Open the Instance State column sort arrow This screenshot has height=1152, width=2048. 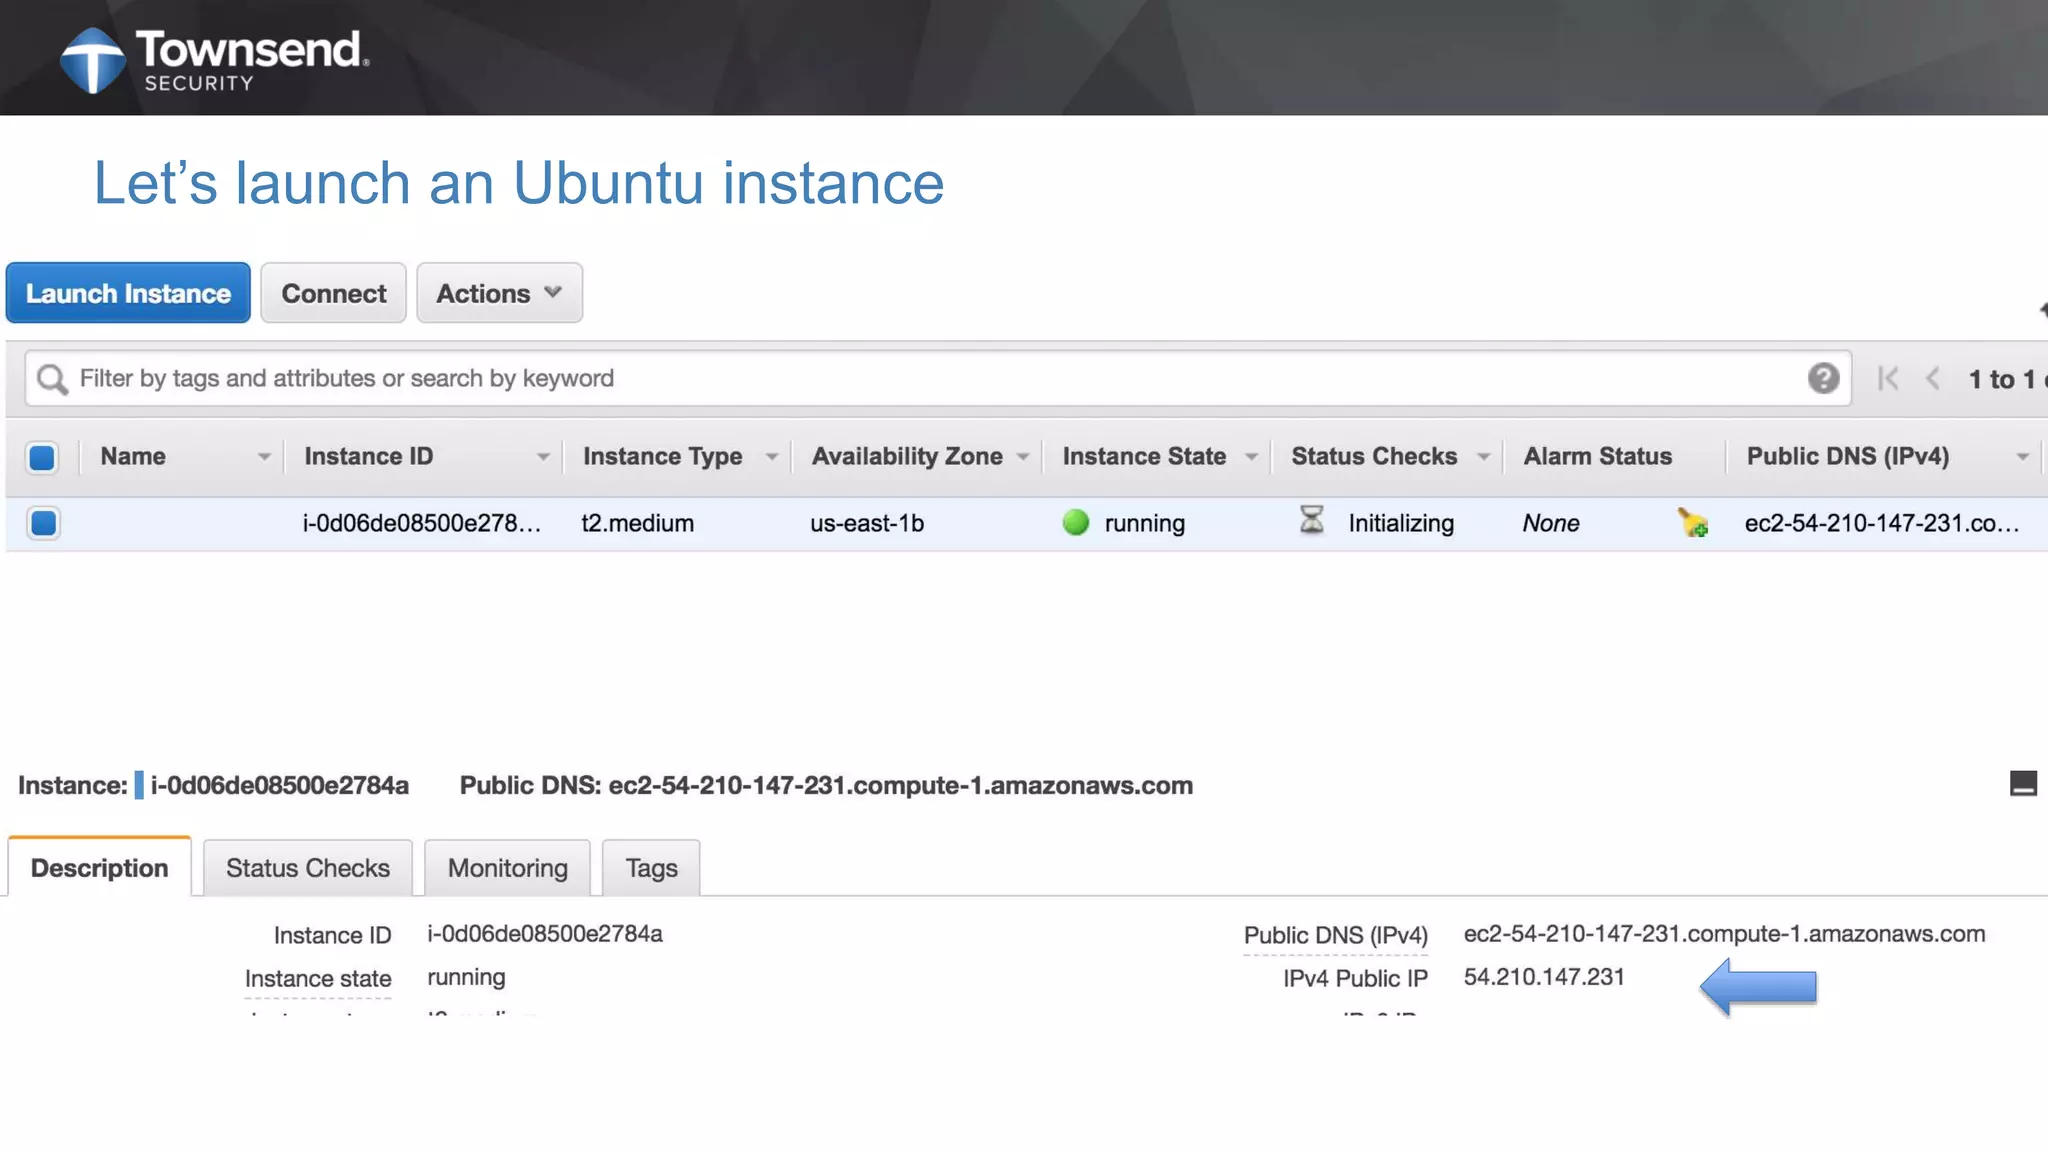1251,457
